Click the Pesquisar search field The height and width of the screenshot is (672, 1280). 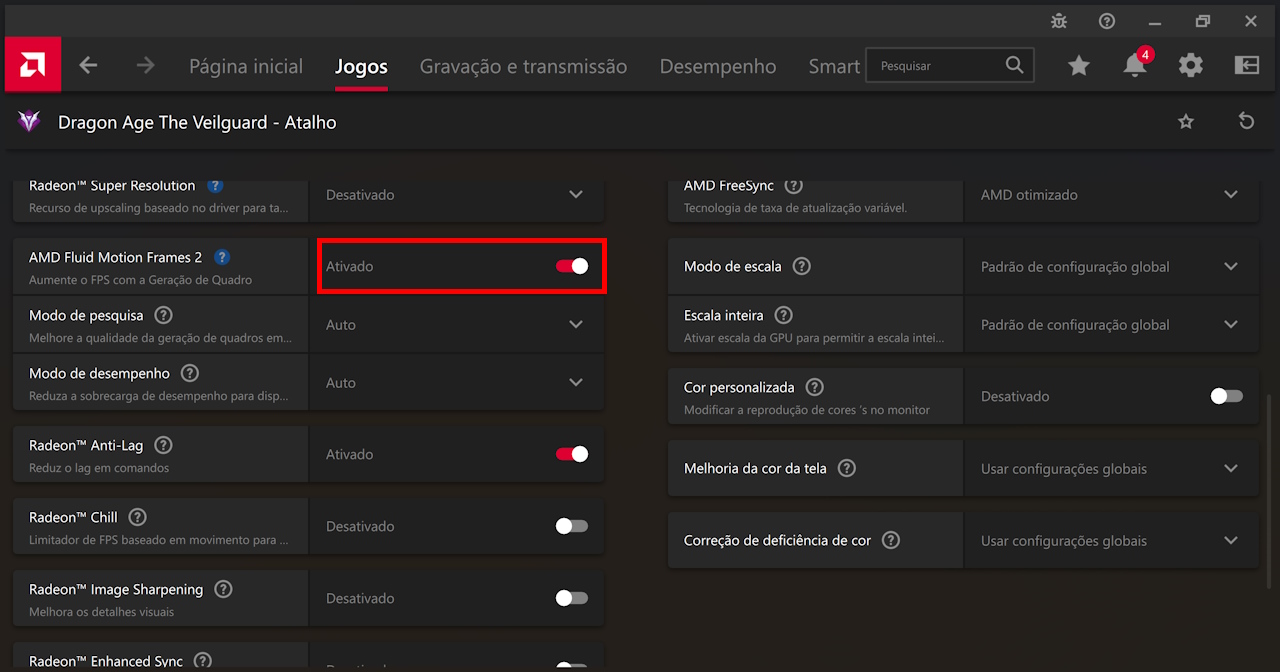click(x=937, y=66)
